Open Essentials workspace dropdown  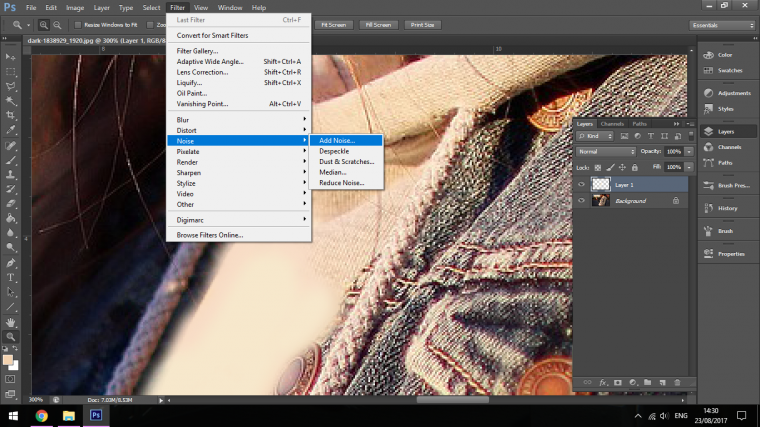click(722, 25)
